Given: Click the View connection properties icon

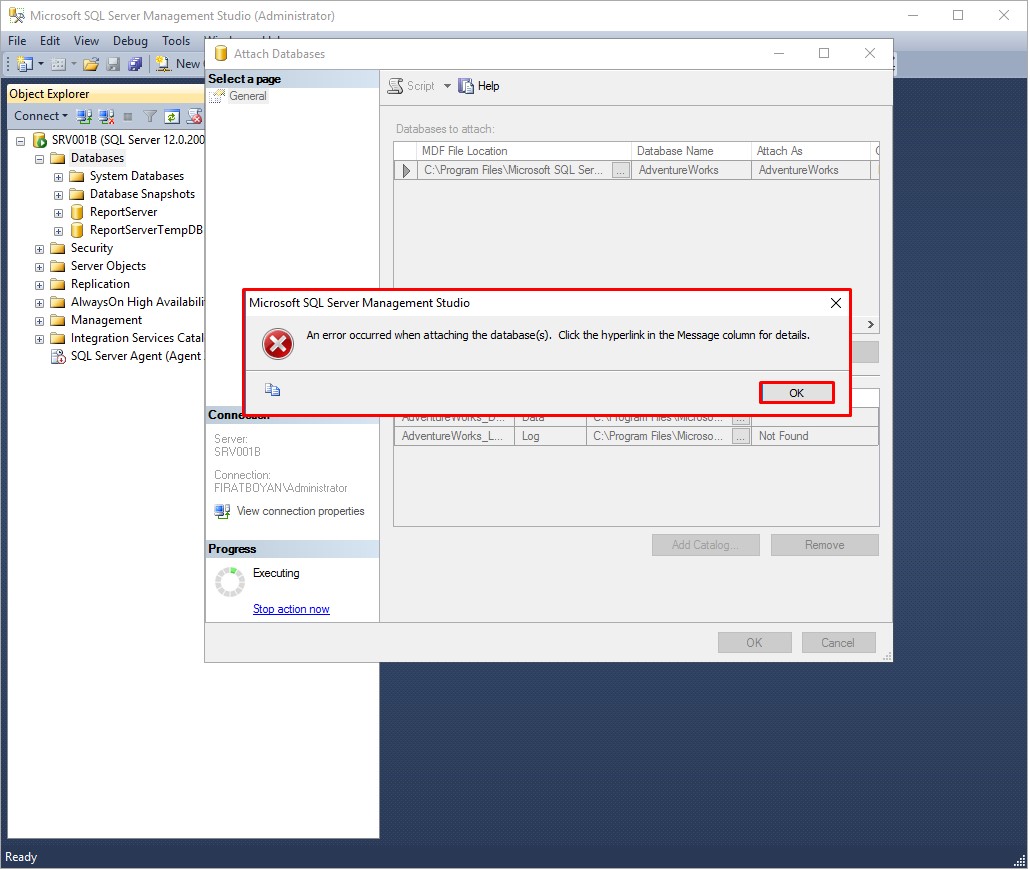Looking at the screenshot, I should pos(222,511).
